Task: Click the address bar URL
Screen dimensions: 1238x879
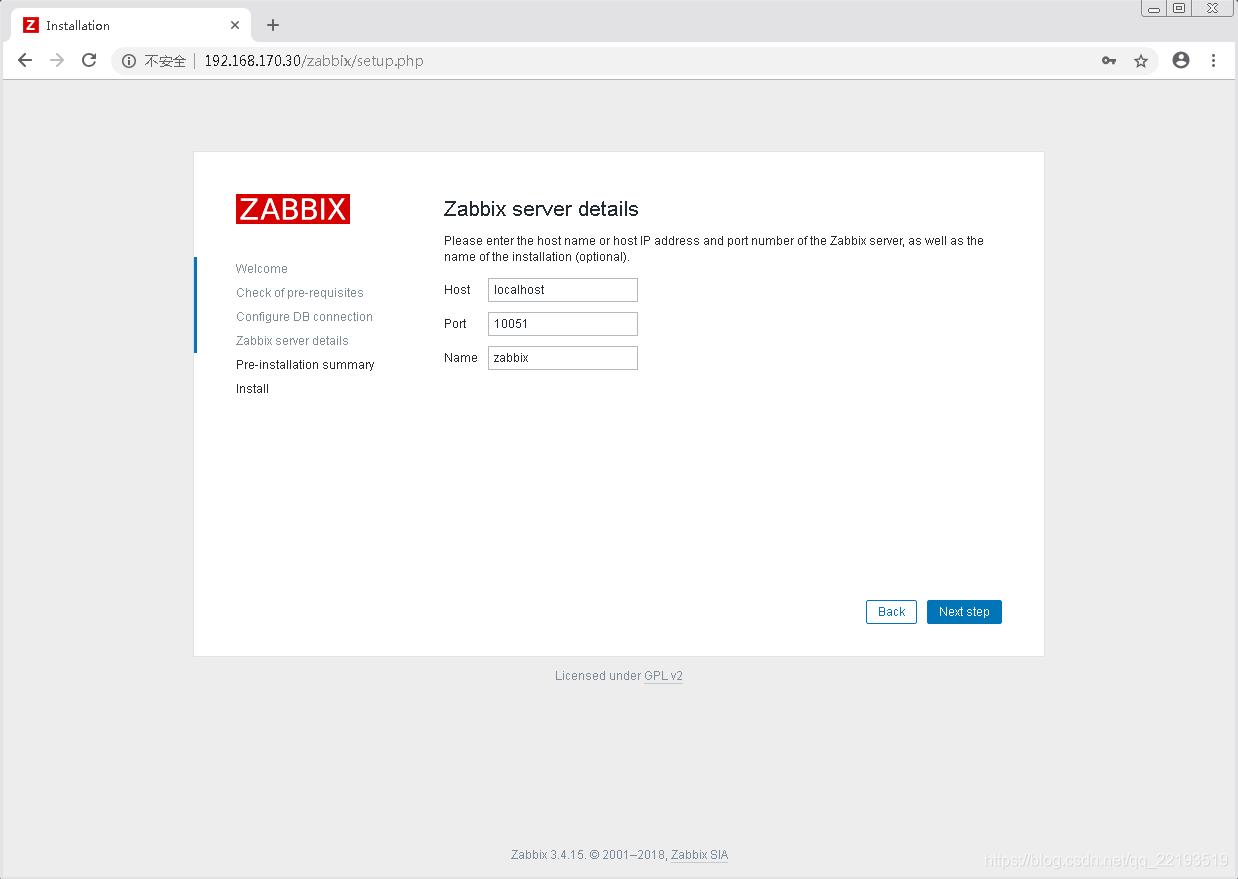Action: tap(314, 61)
